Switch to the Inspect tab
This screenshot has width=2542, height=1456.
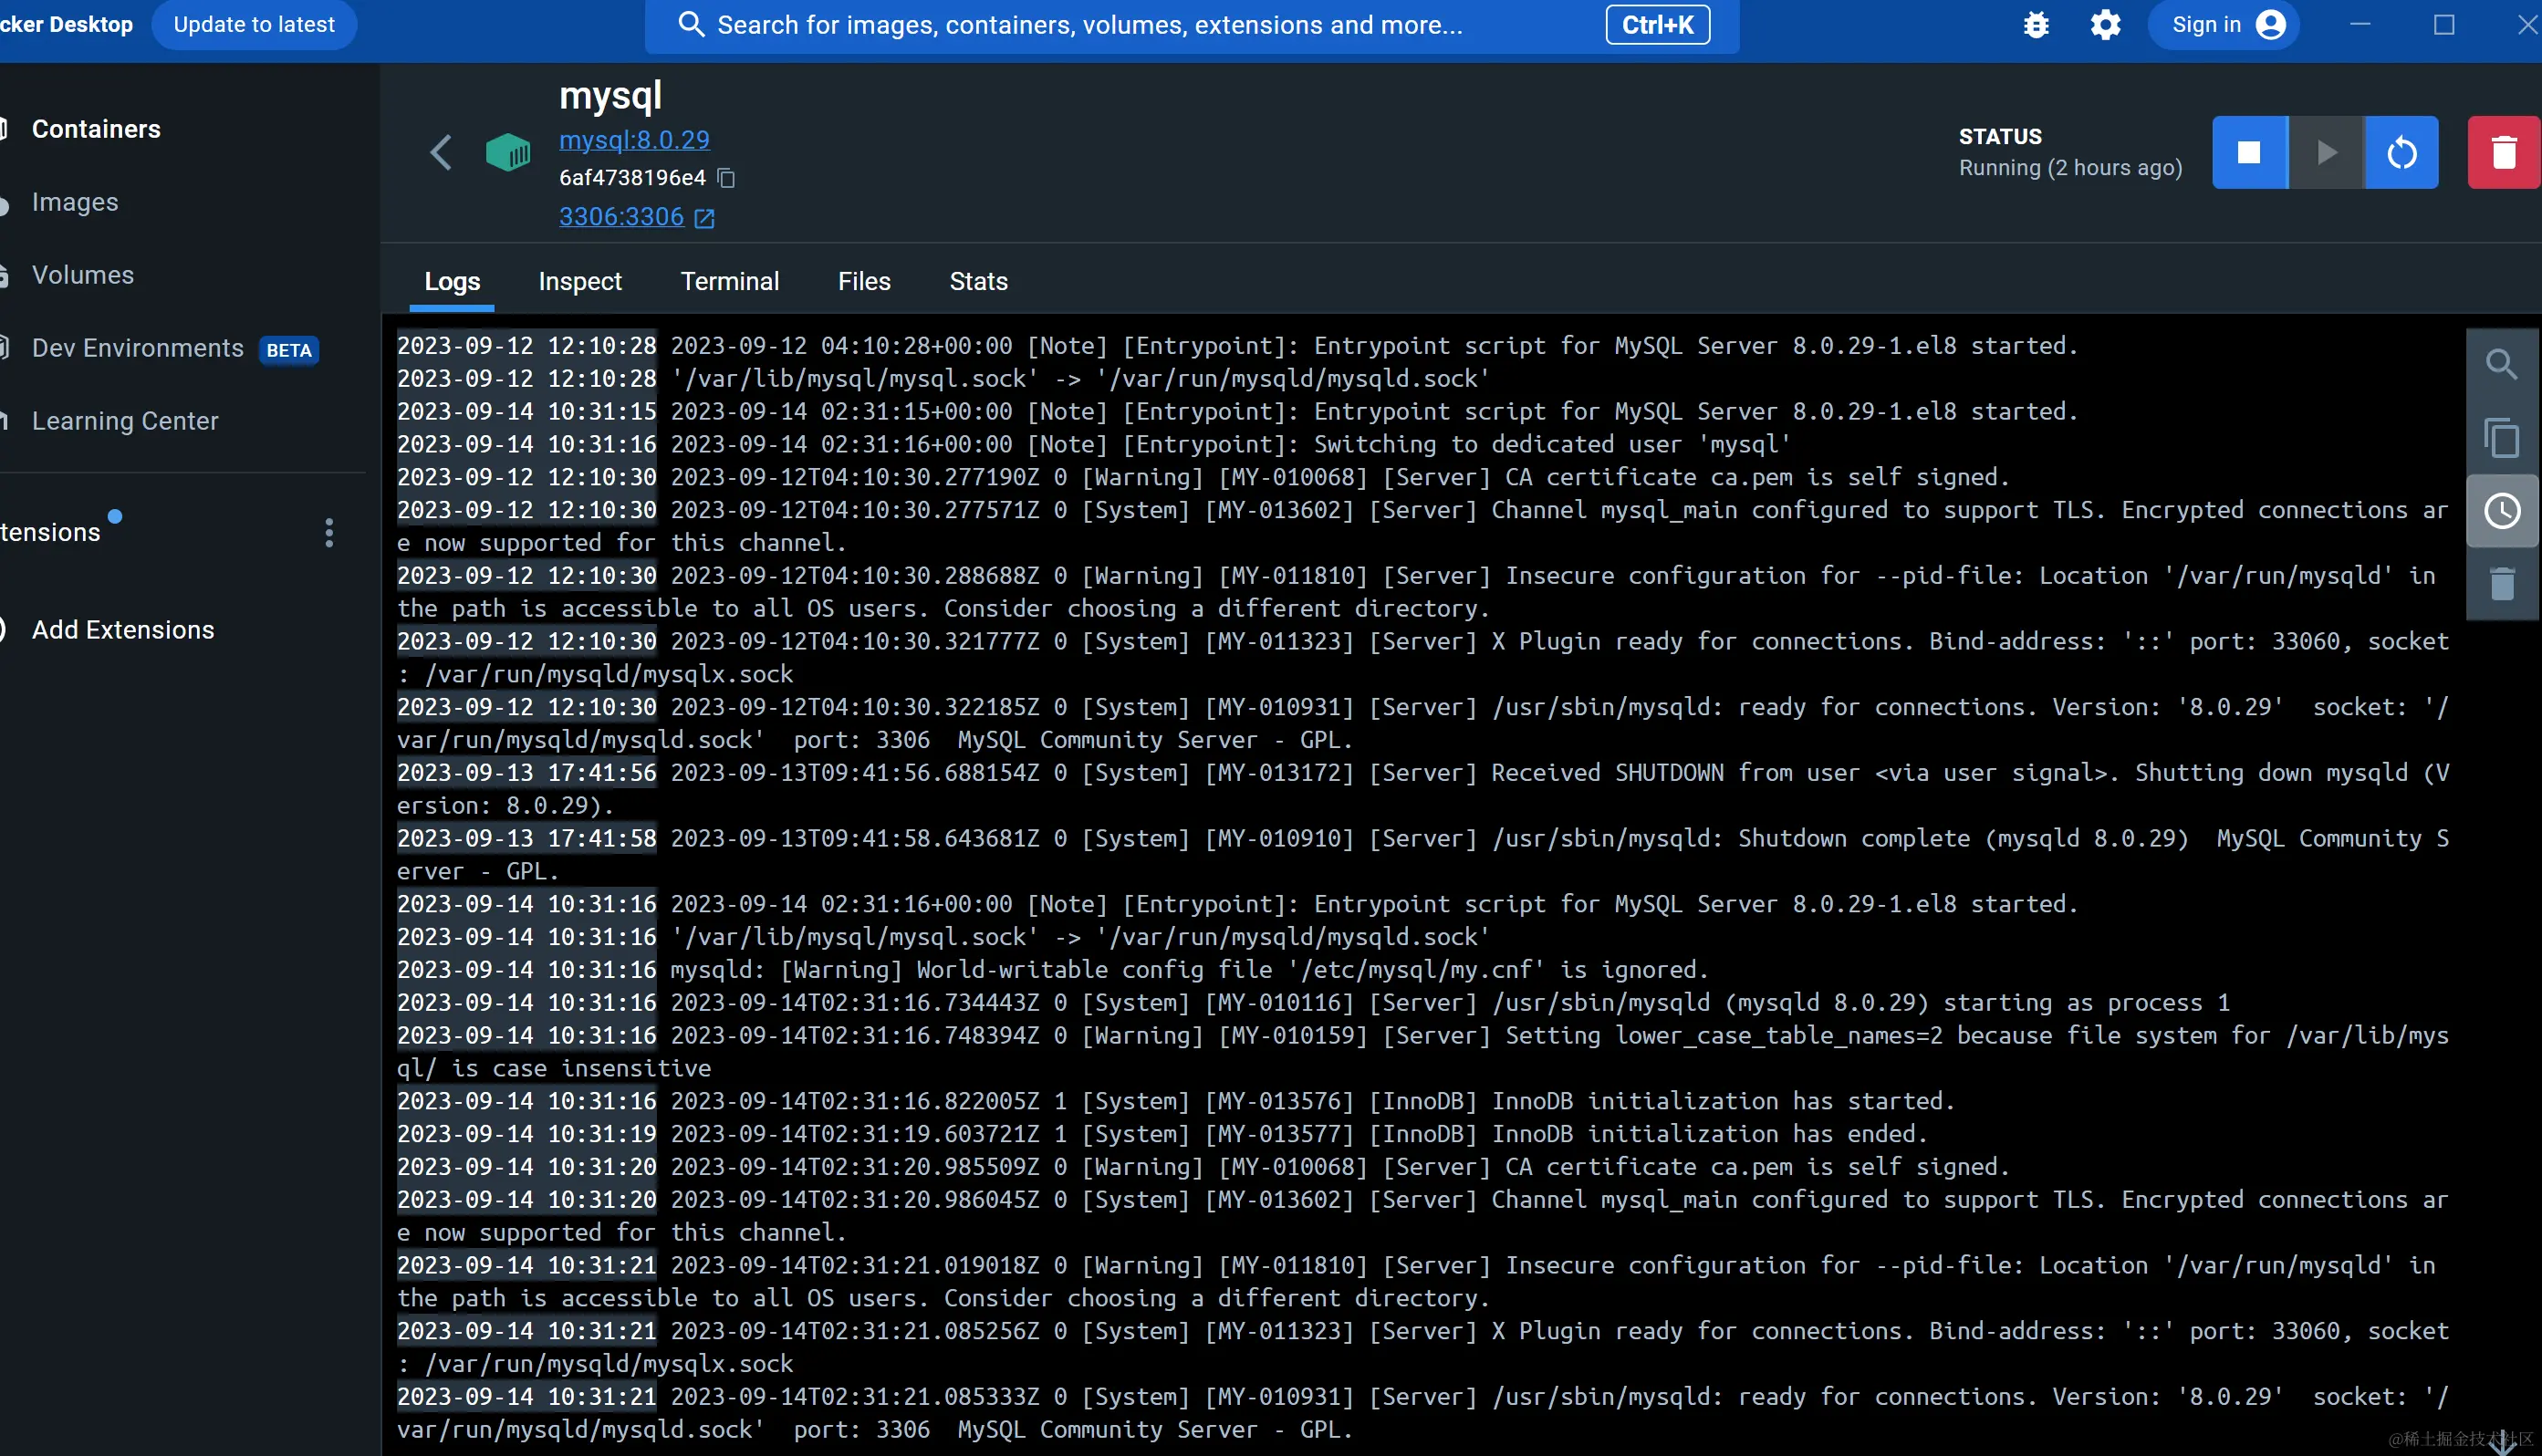click(x=579, y=281)
